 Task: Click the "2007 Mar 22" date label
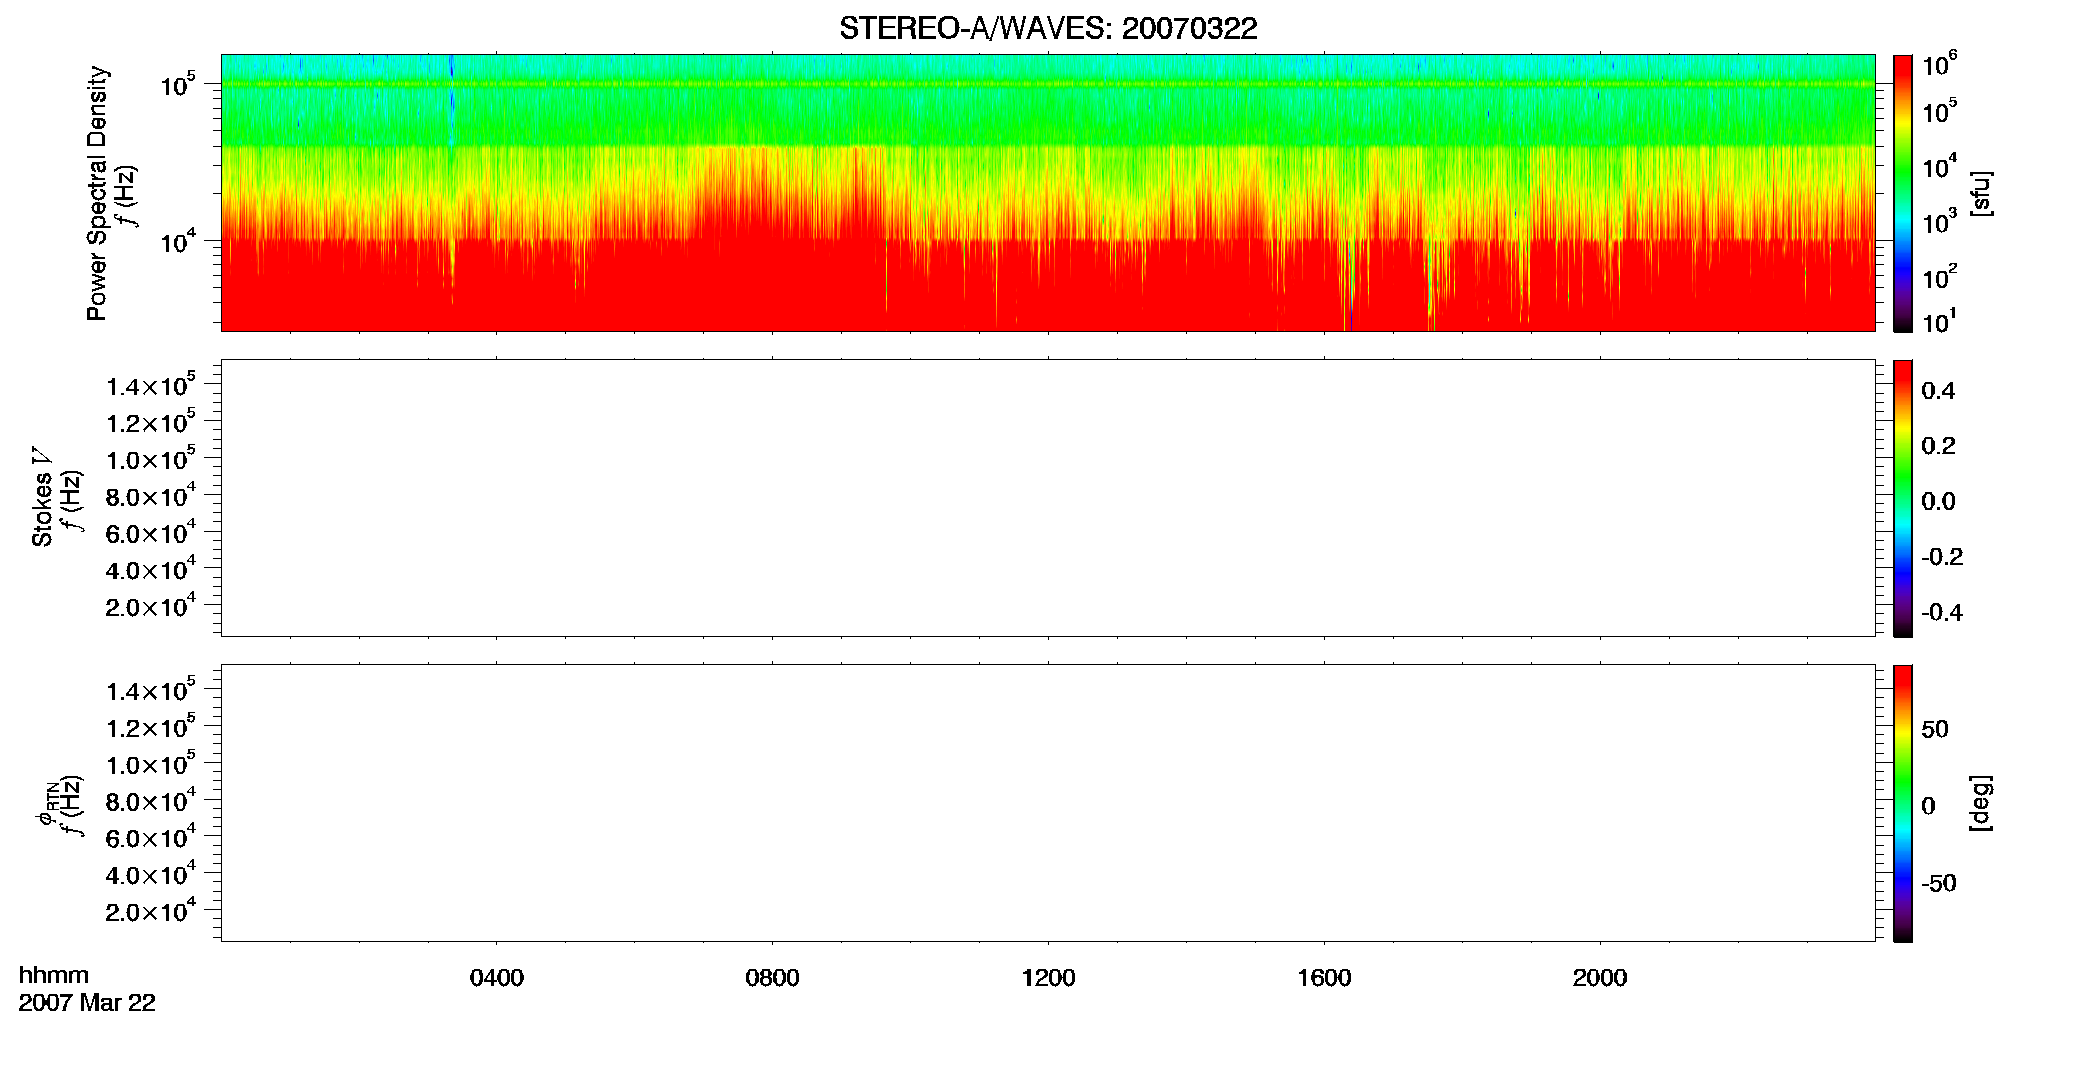(x=87, y=1003)
